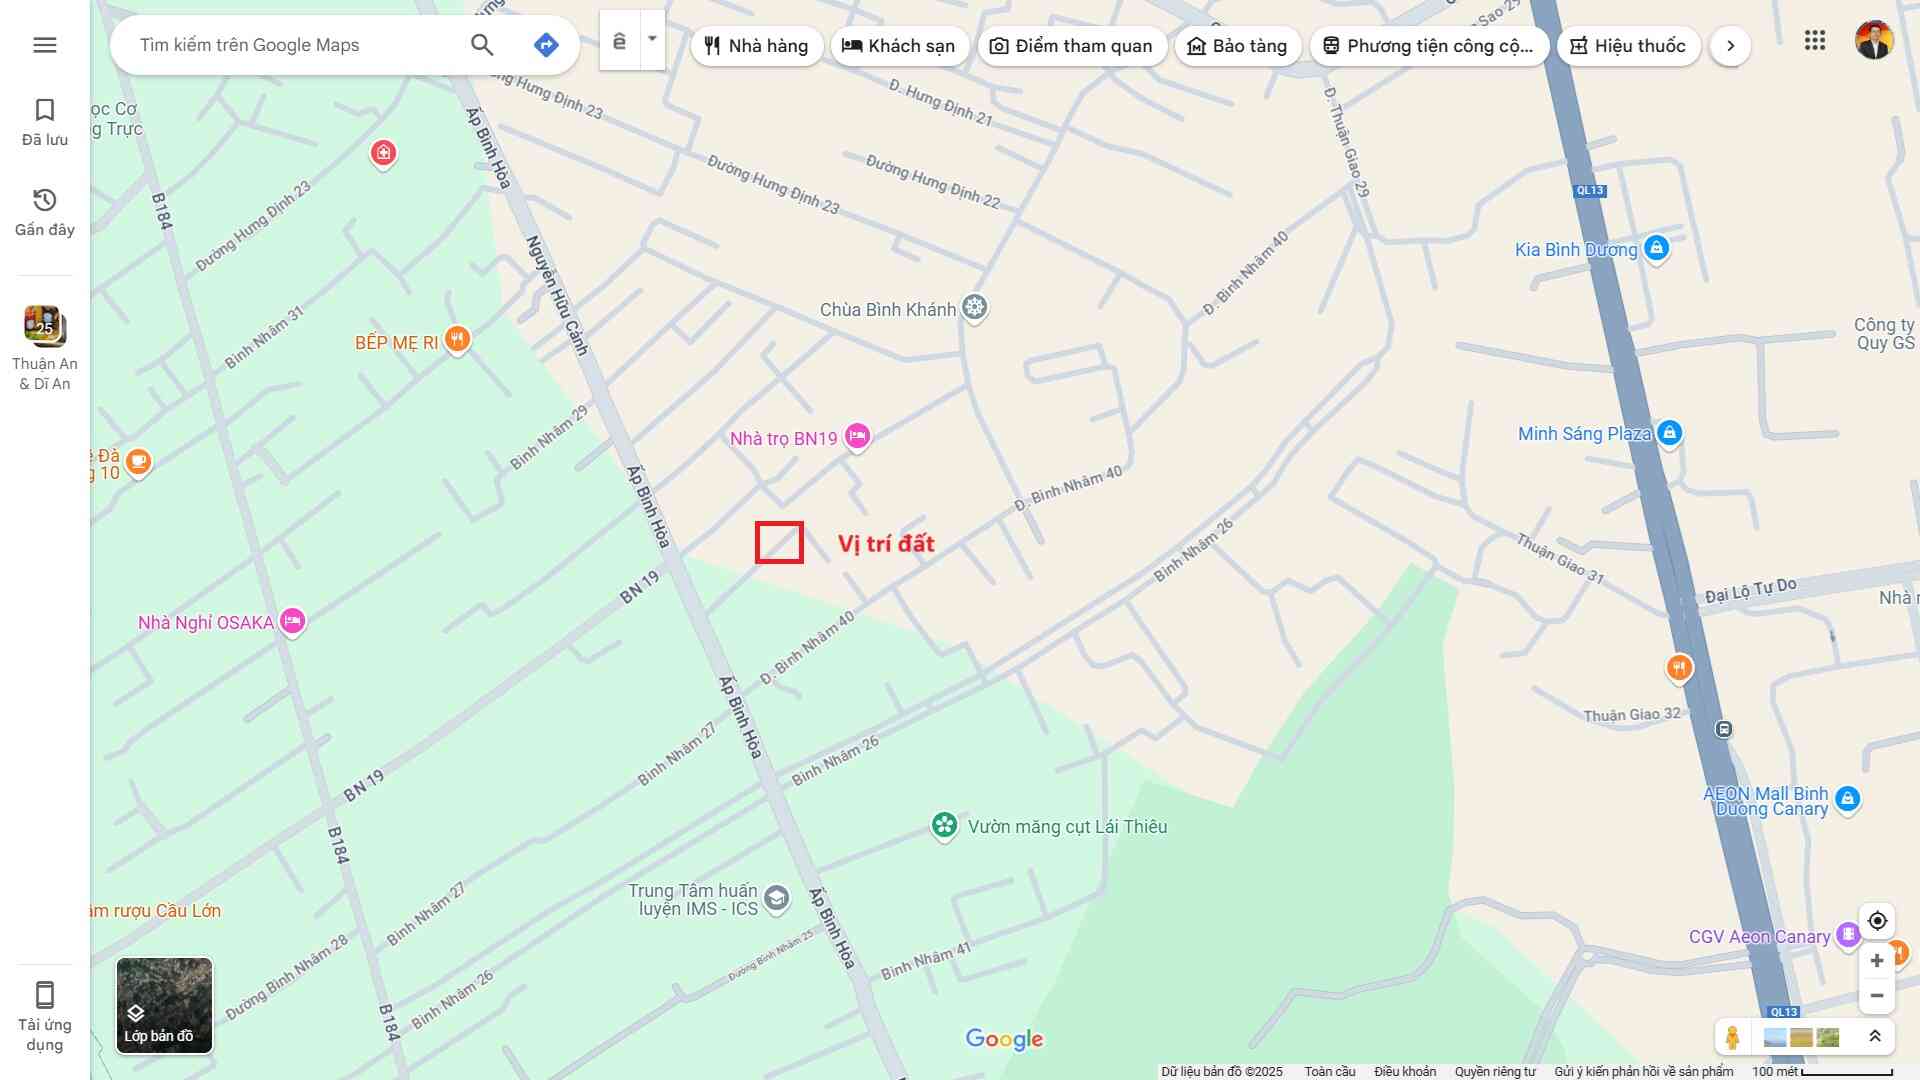The height and width of the screenshot is (1080, 1920).
Task: Open the dropdown arrow beside the font icon
Action: (x=652, y=40)
